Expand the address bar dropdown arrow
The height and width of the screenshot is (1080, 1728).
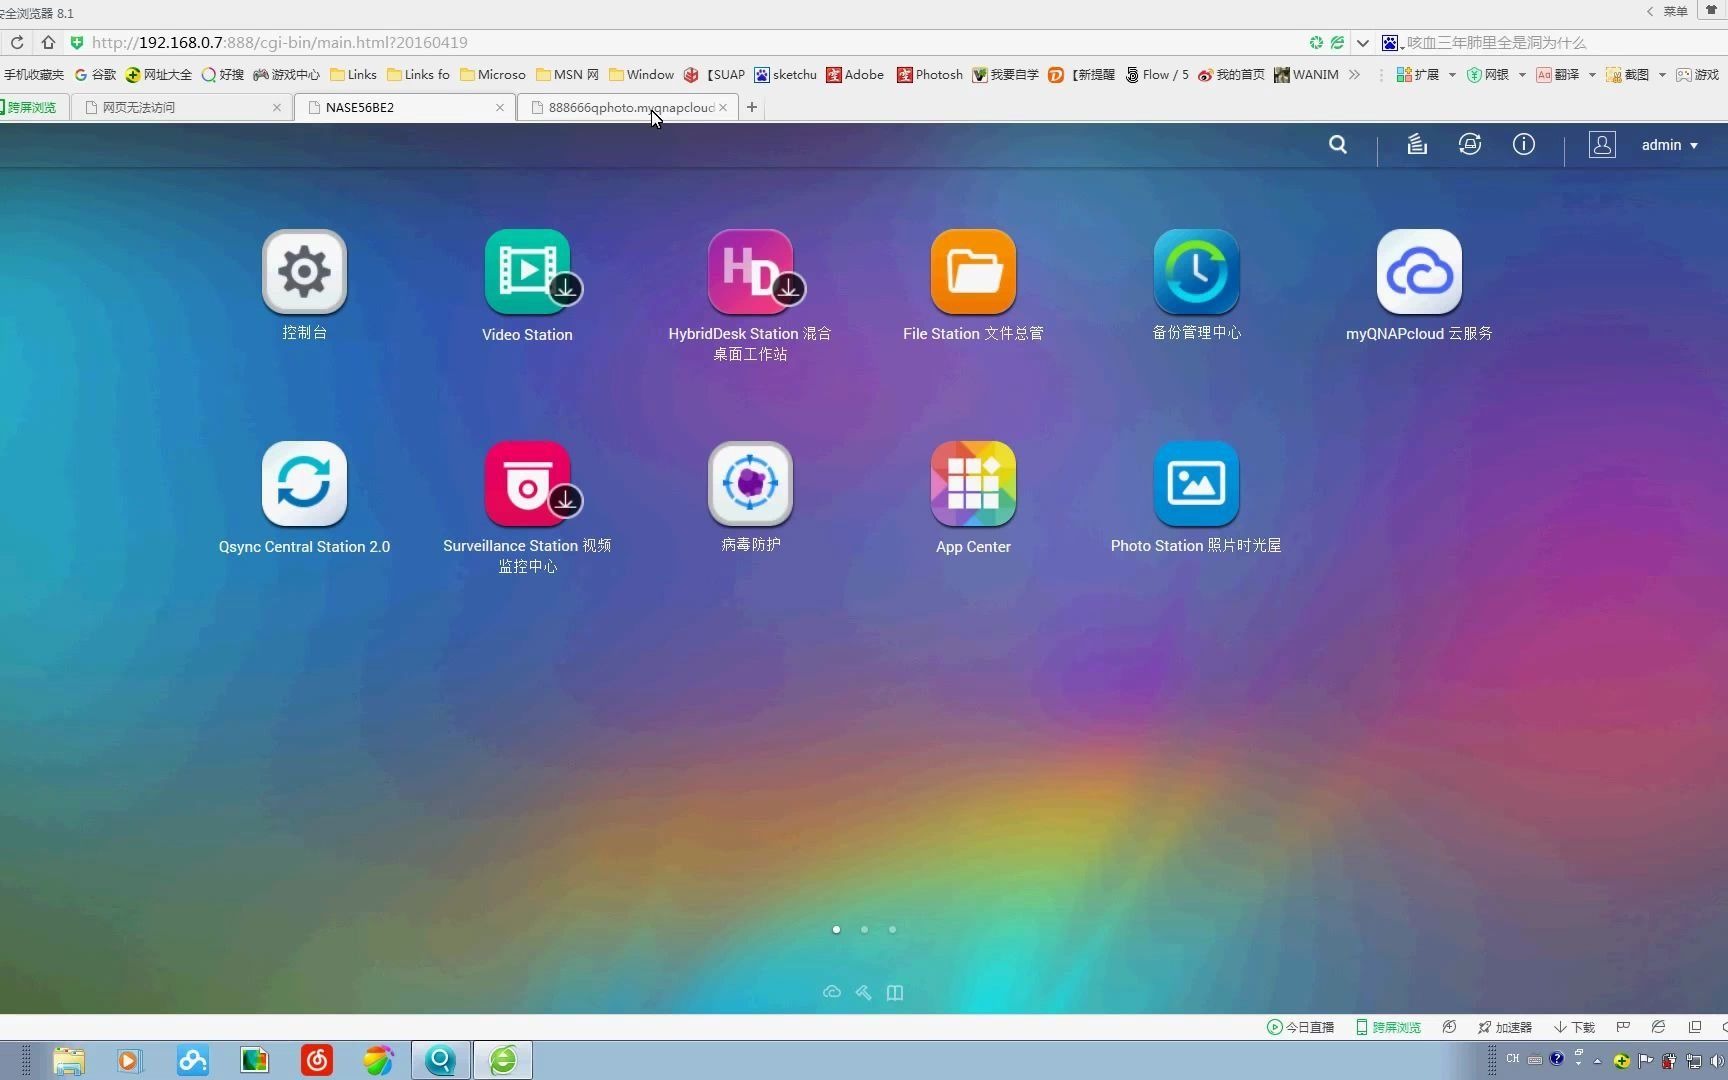pyautogui.click(x=1362, y=43)
